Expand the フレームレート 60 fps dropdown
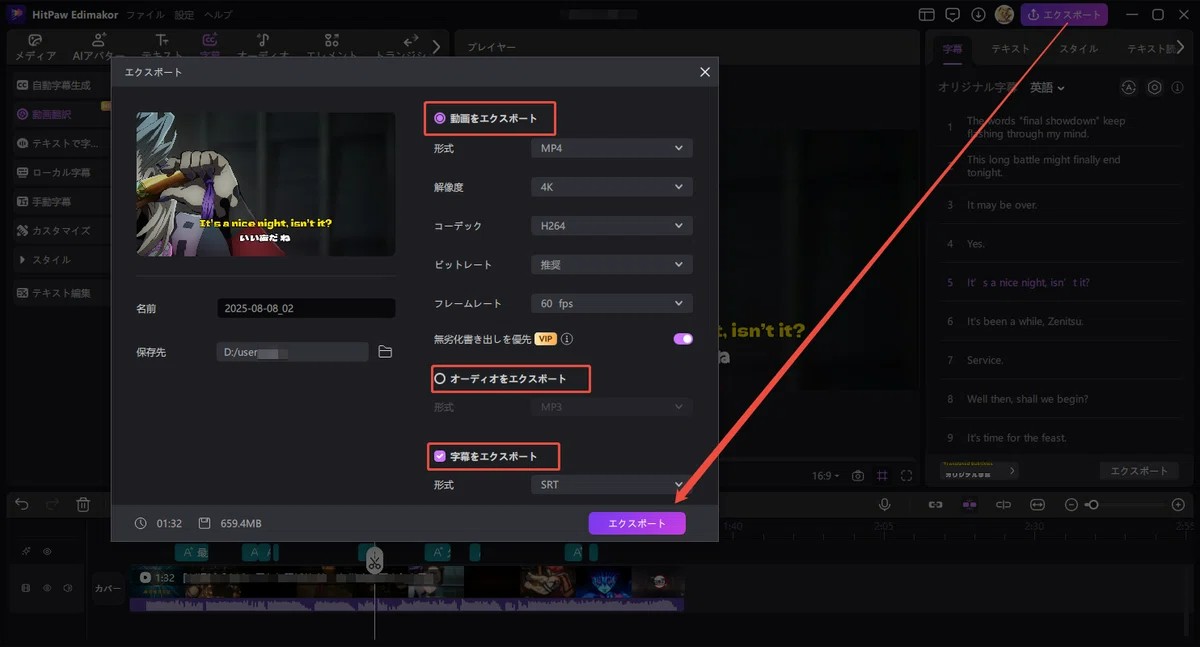 click(x=611, y=303)
